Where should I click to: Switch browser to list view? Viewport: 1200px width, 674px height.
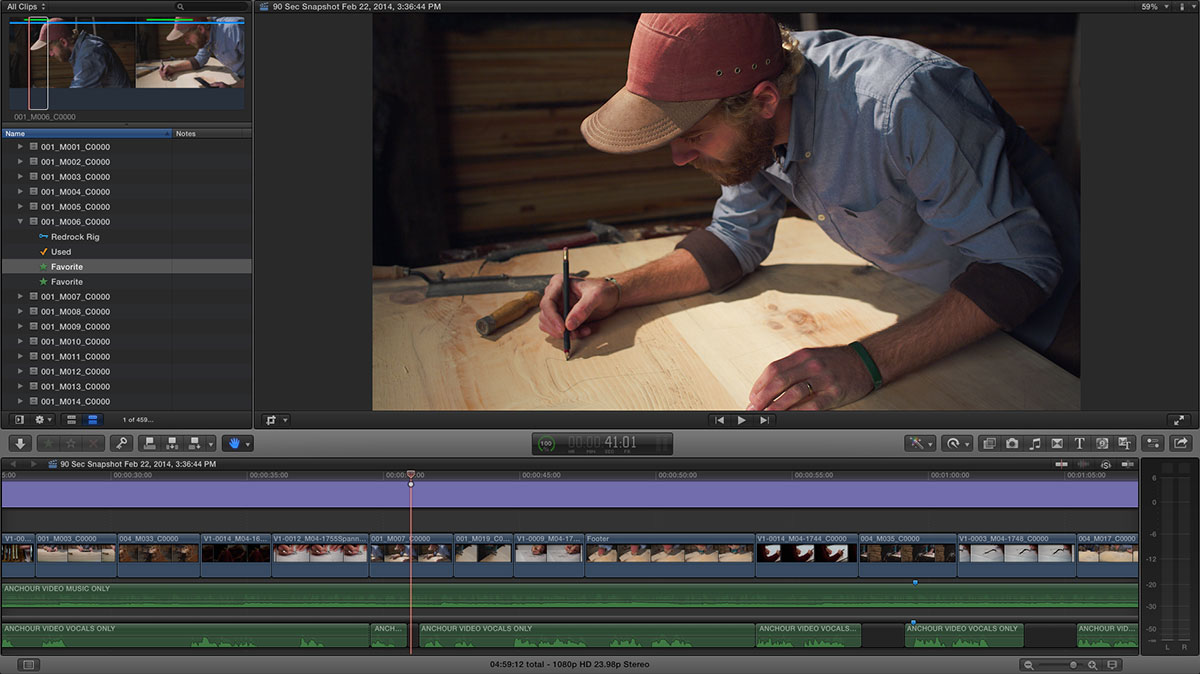[92, 420]
